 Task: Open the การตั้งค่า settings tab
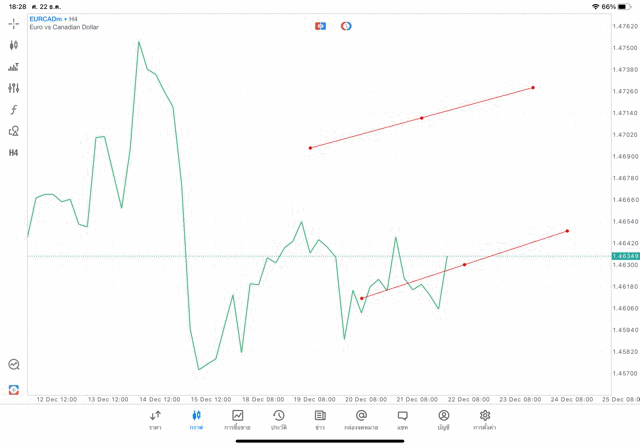[x=485, y=420]
